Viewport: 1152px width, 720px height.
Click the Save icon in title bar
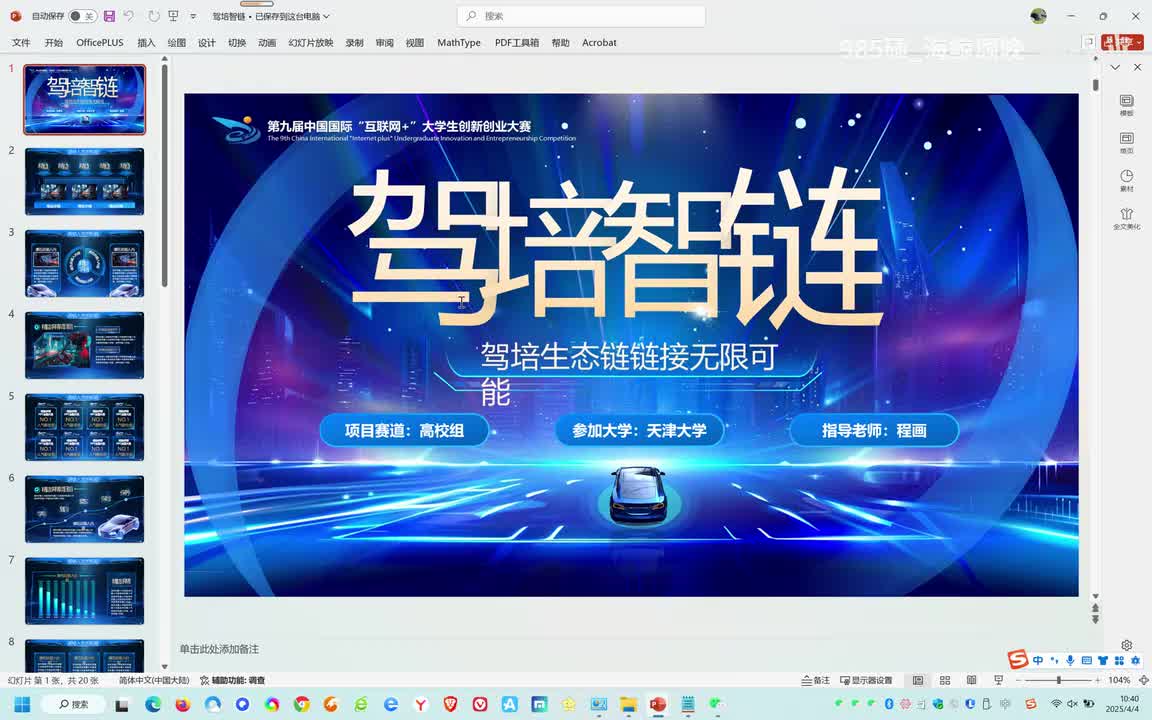109,16
